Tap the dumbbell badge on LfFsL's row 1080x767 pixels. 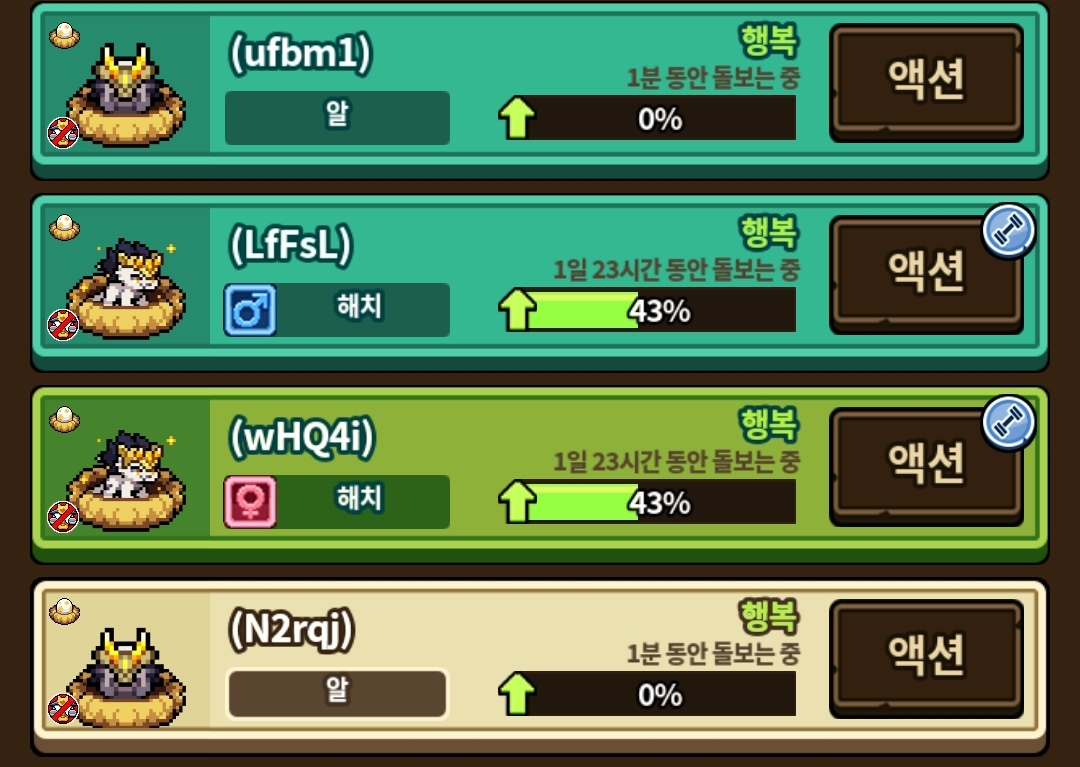point(1008,231)
